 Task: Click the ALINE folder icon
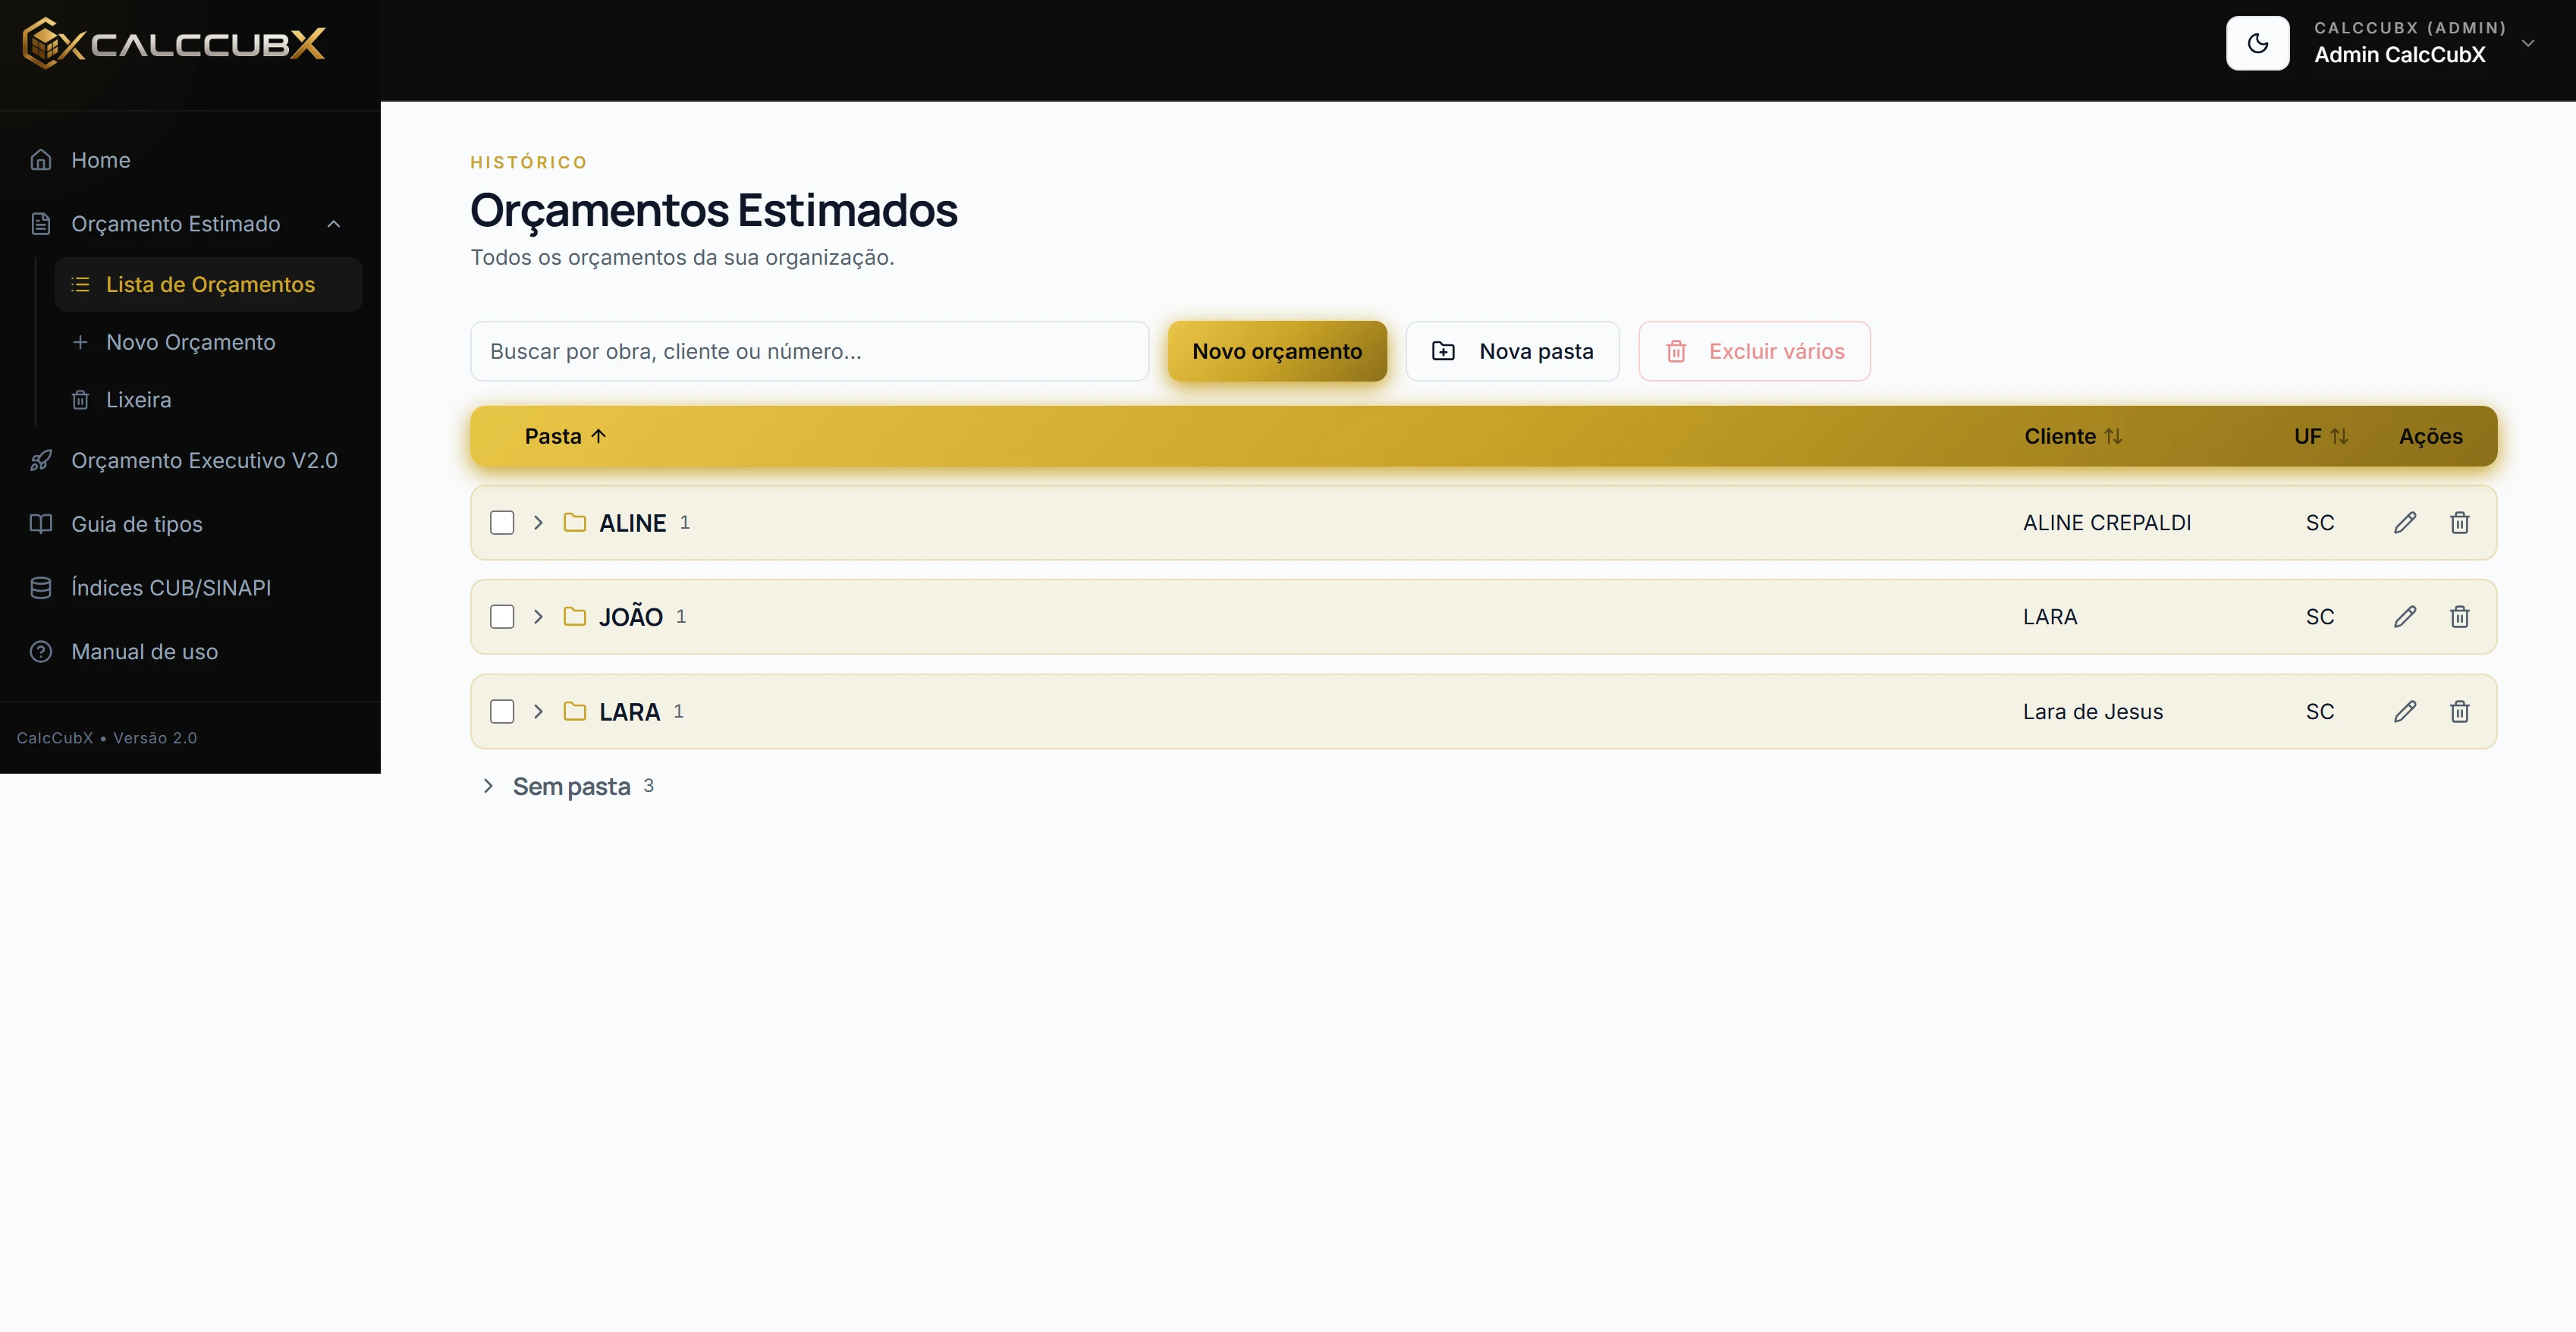(575, 523)
